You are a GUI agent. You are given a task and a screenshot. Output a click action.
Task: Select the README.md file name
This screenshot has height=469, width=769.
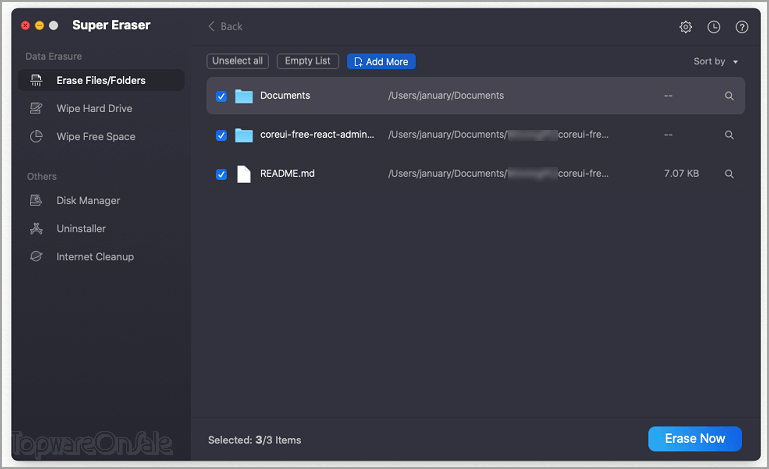click(x=287, y=174)
